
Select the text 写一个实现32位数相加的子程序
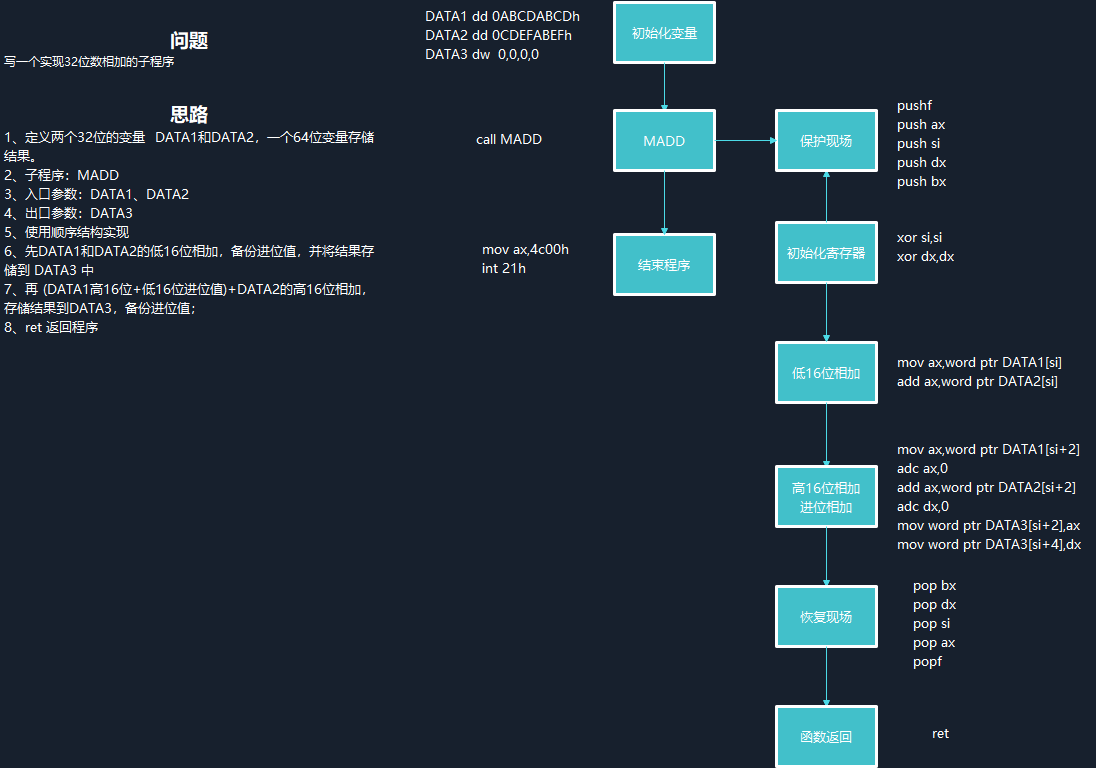pos(89,61)
